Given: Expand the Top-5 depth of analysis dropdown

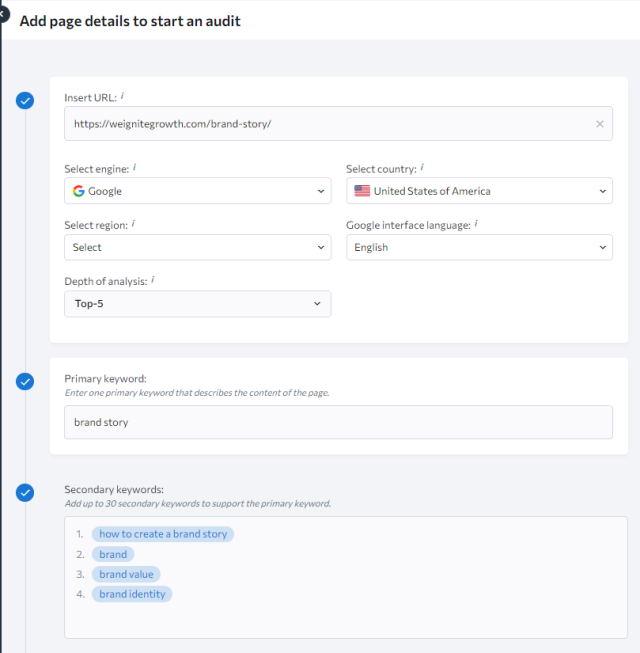Looking at the screenshot, I should (x=197, y=304).
